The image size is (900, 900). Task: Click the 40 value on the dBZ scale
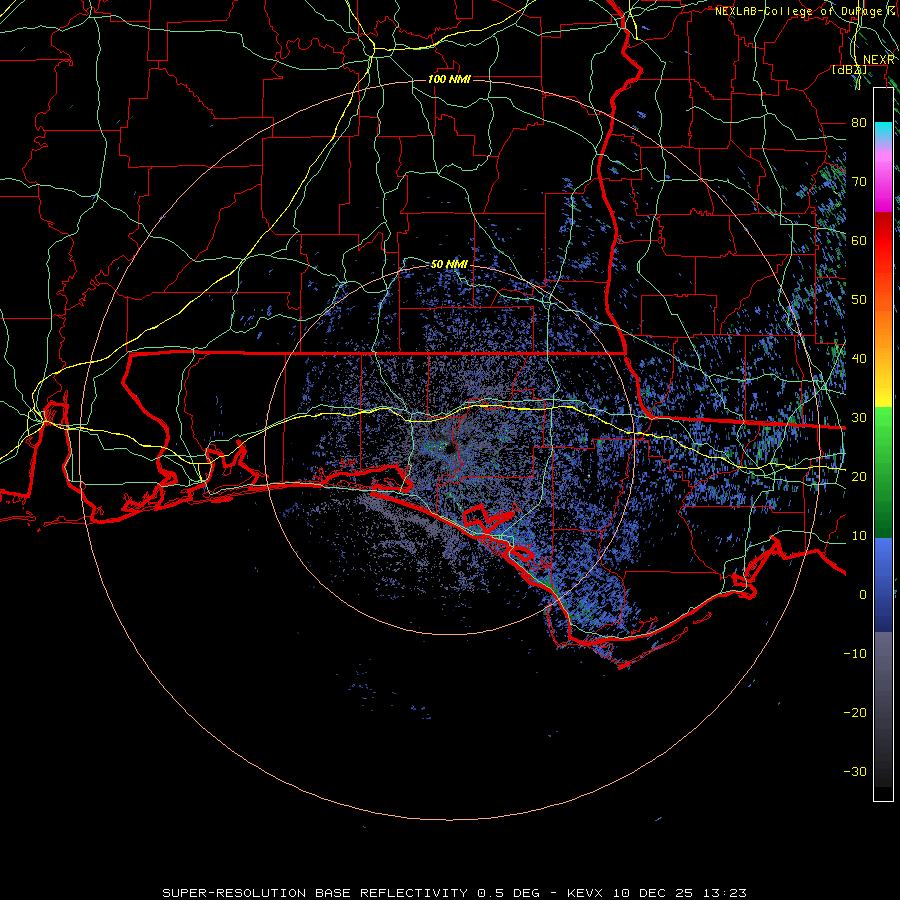(859, 358)
